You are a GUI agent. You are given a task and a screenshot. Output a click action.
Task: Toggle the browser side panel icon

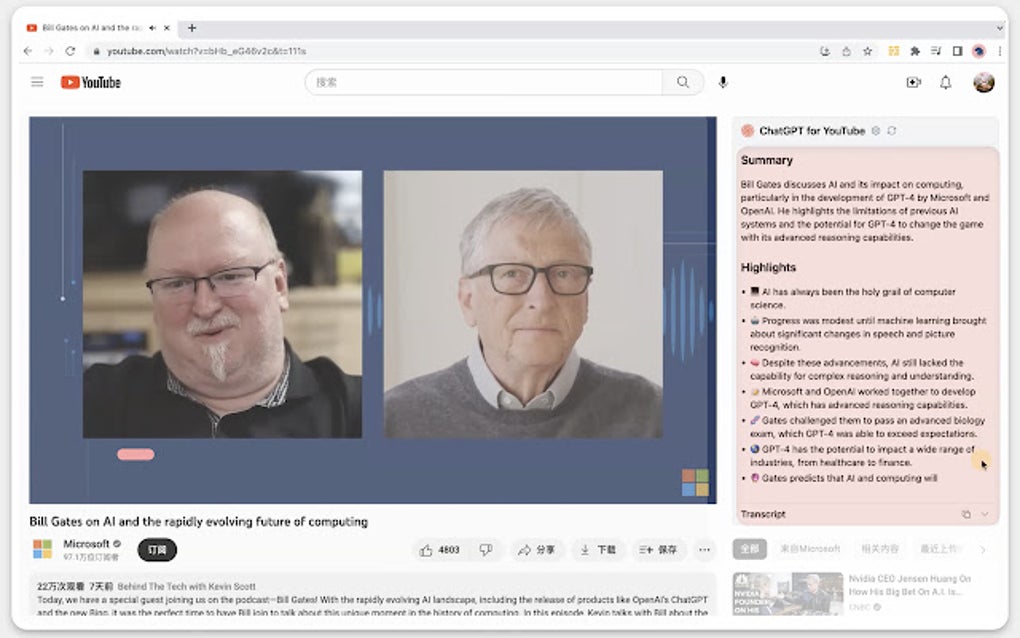[958, 51]
